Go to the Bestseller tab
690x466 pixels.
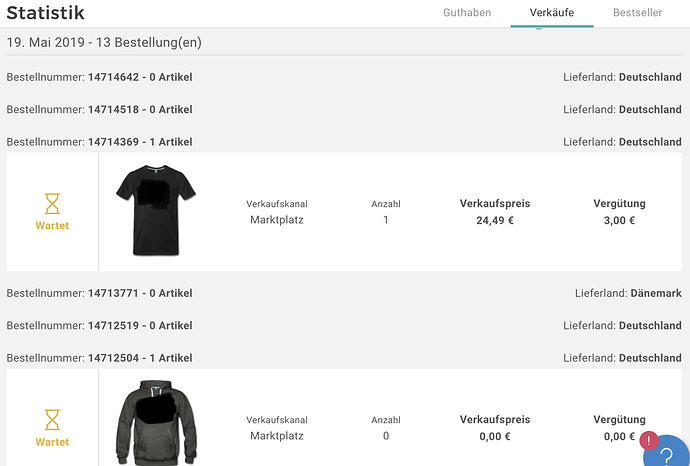click(637, 13)
